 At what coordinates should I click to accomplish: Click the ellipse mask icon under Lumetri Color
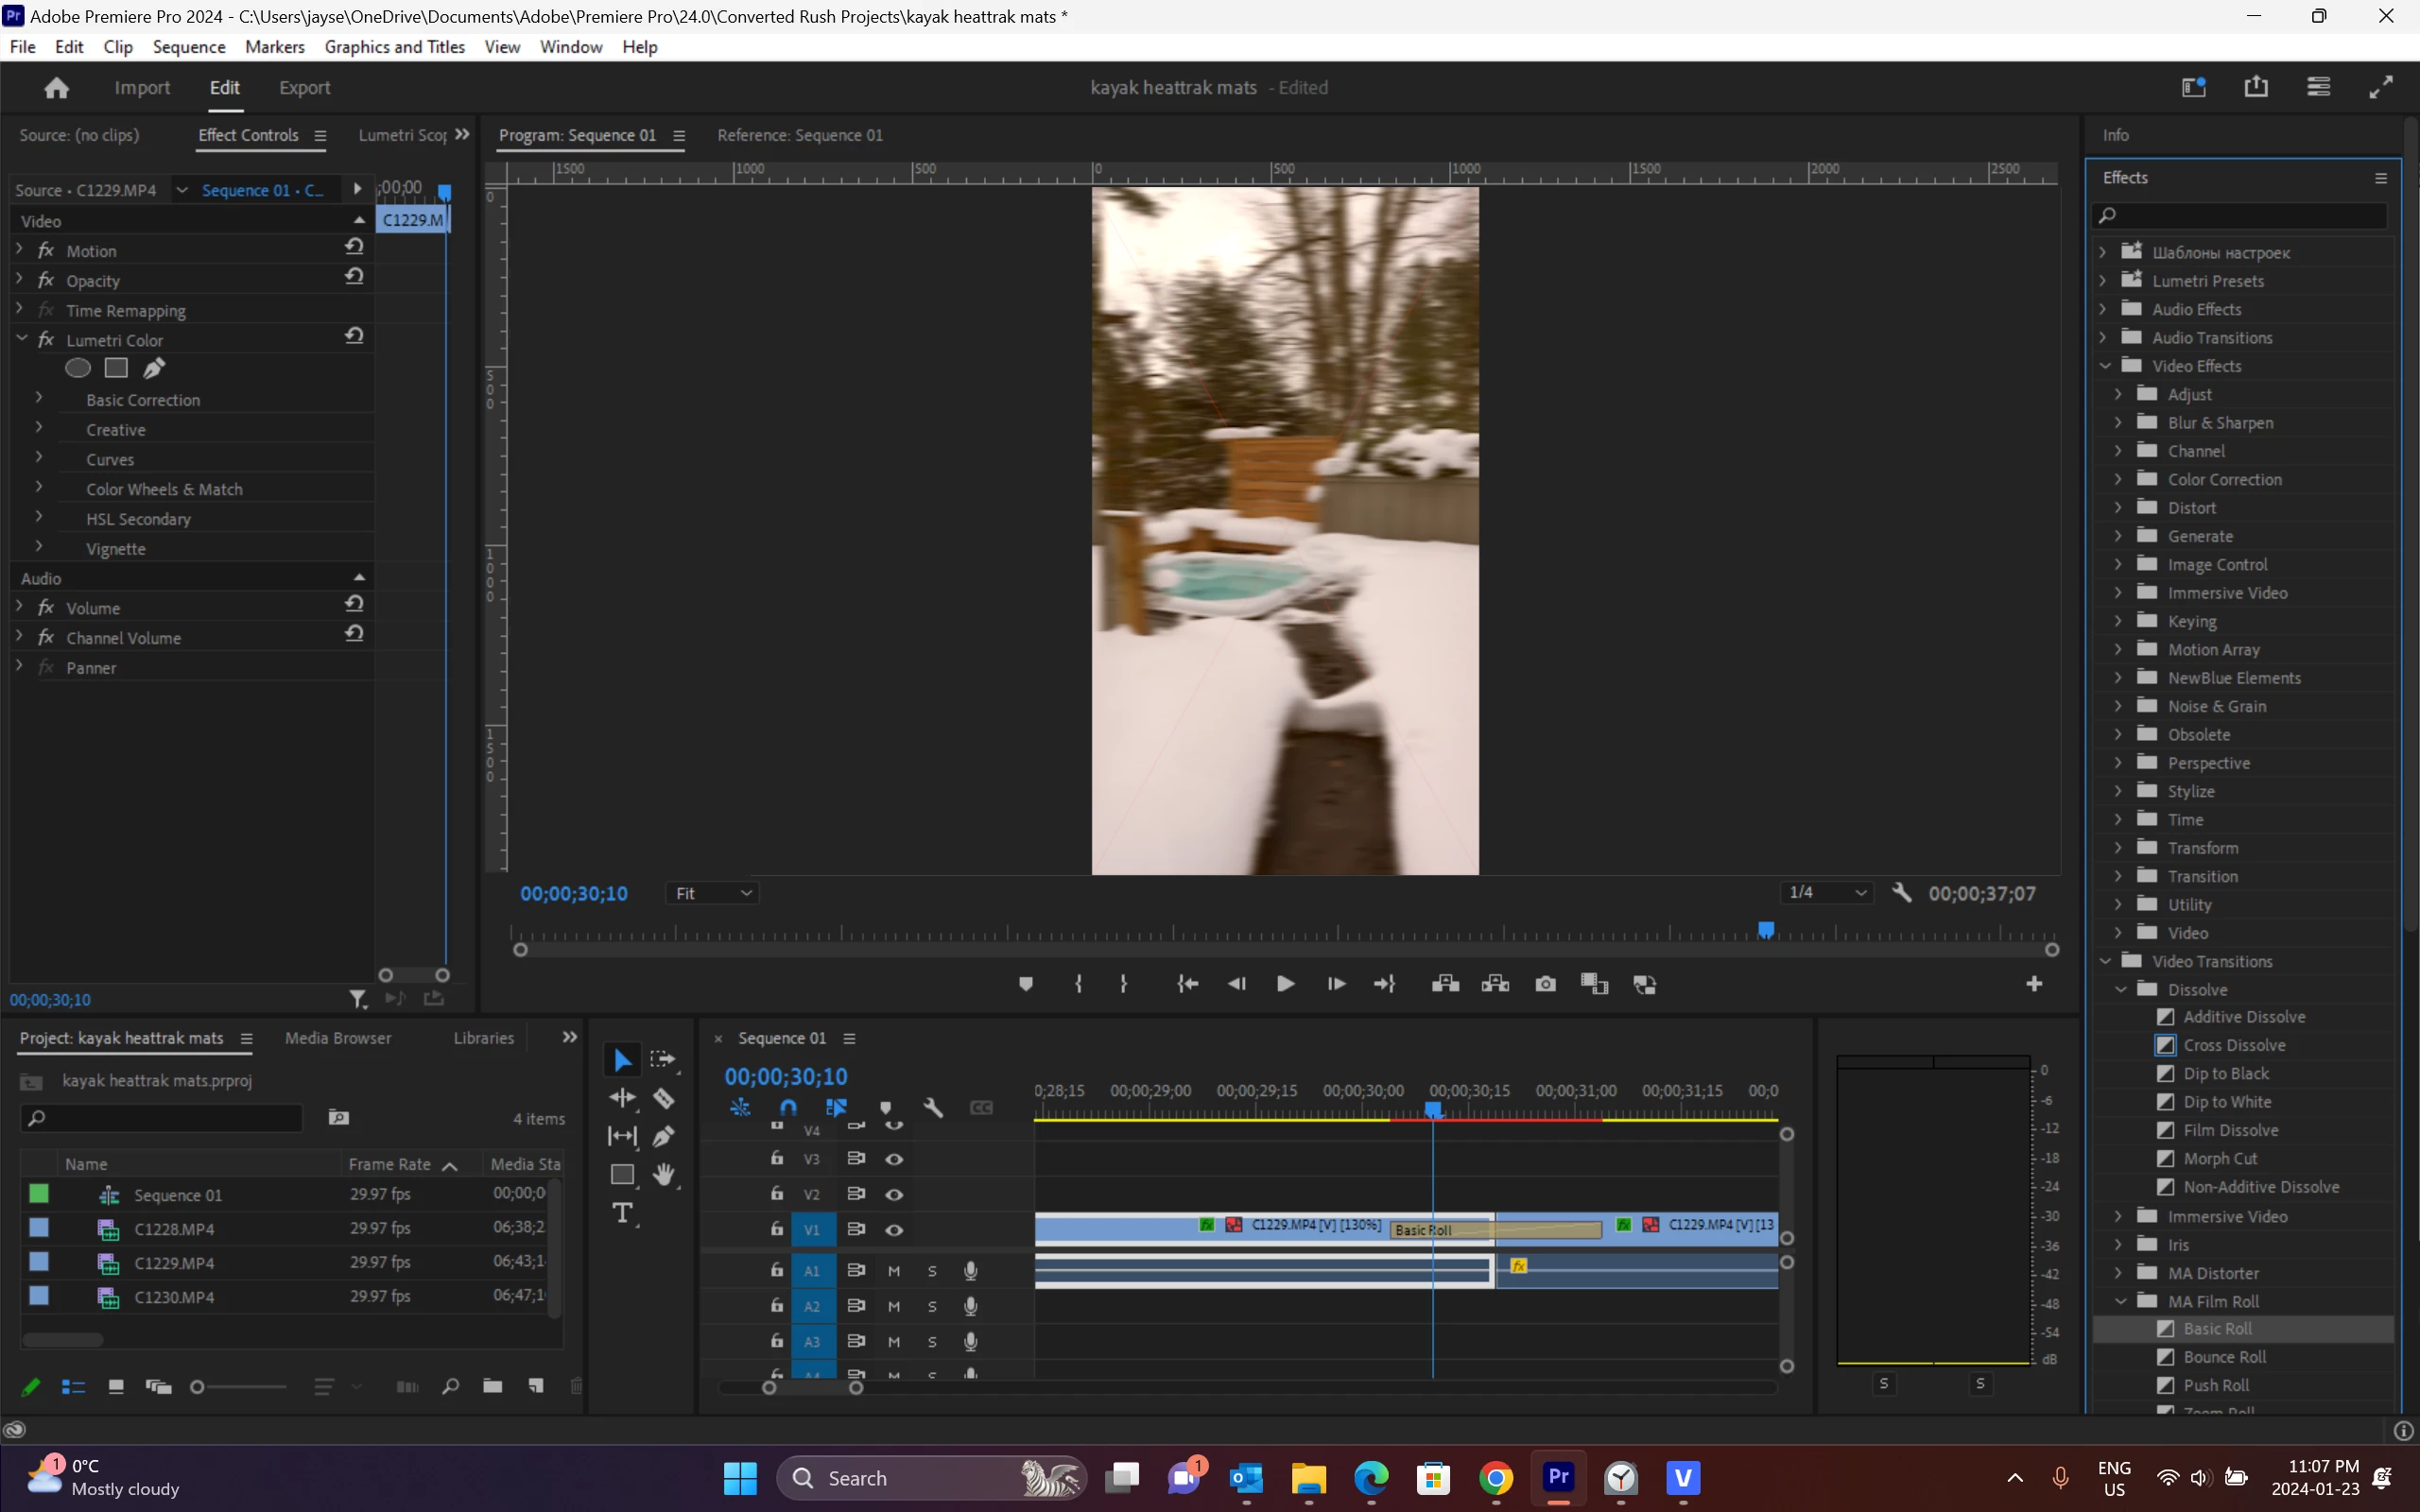pos(78,368)
